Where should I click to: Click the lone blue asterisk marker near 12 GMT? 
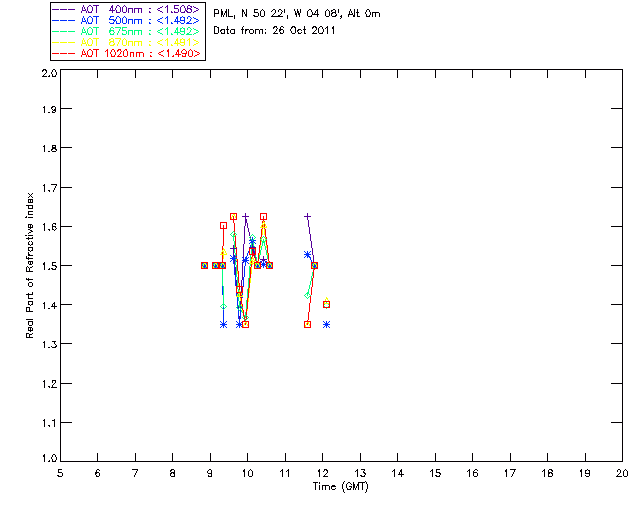coord(327,325)
